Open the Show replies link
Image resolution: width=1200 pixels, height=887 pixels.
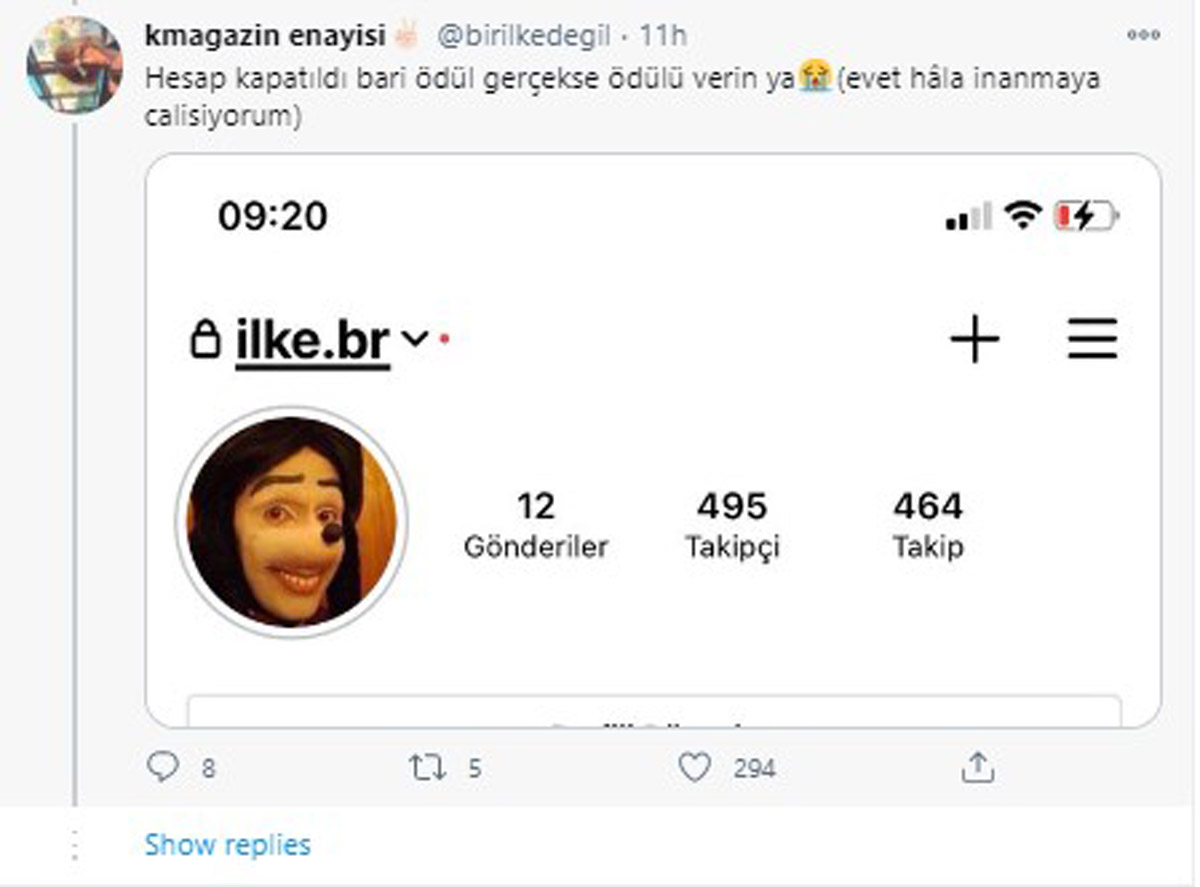(226, 845)
